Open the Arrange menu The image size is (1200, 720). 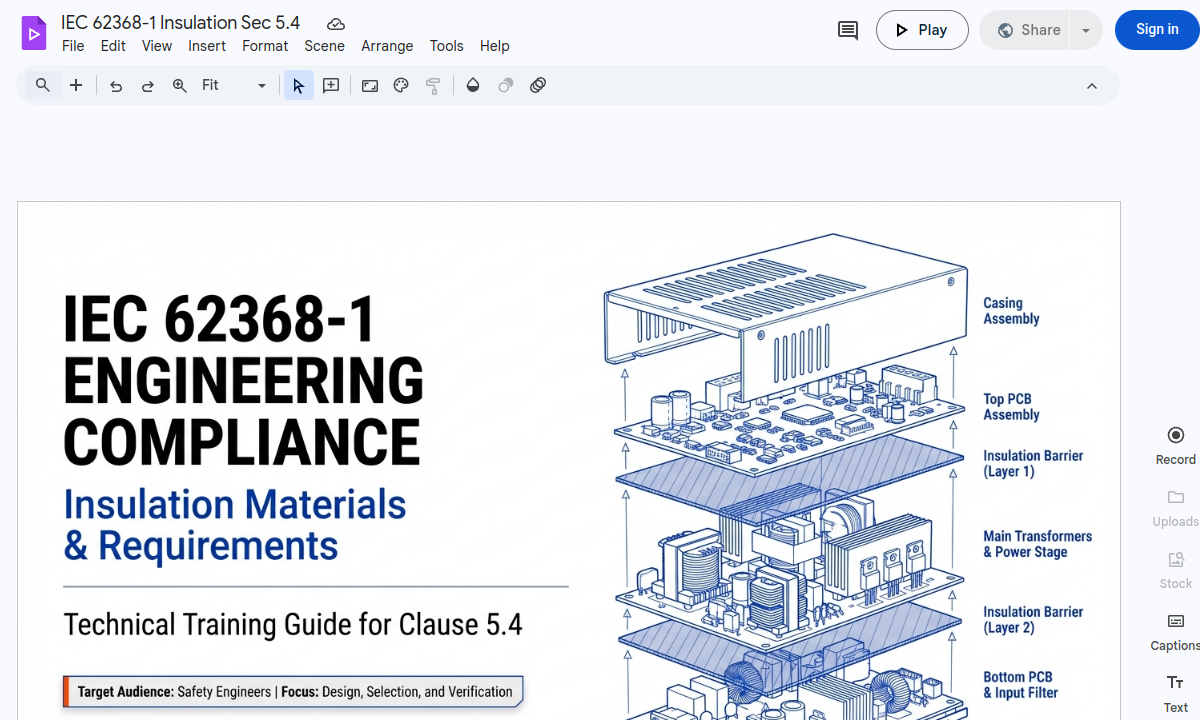click(x=387, y=46)
